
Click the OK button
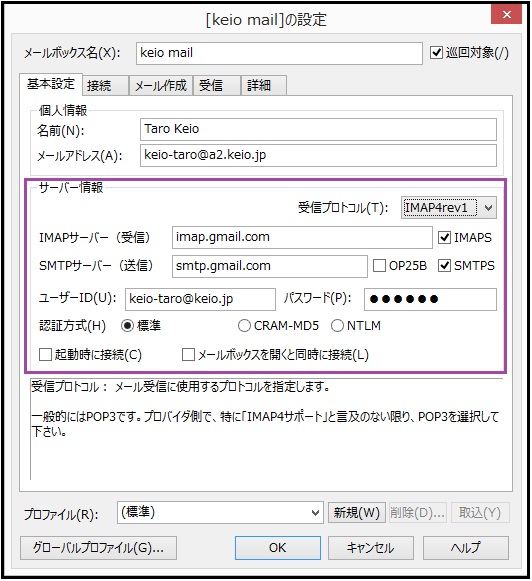tap(277, 548)
